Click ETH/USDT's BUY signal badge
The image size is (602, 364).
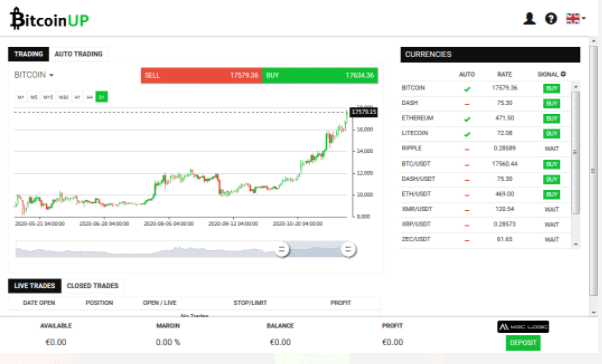tap(551, 195)
